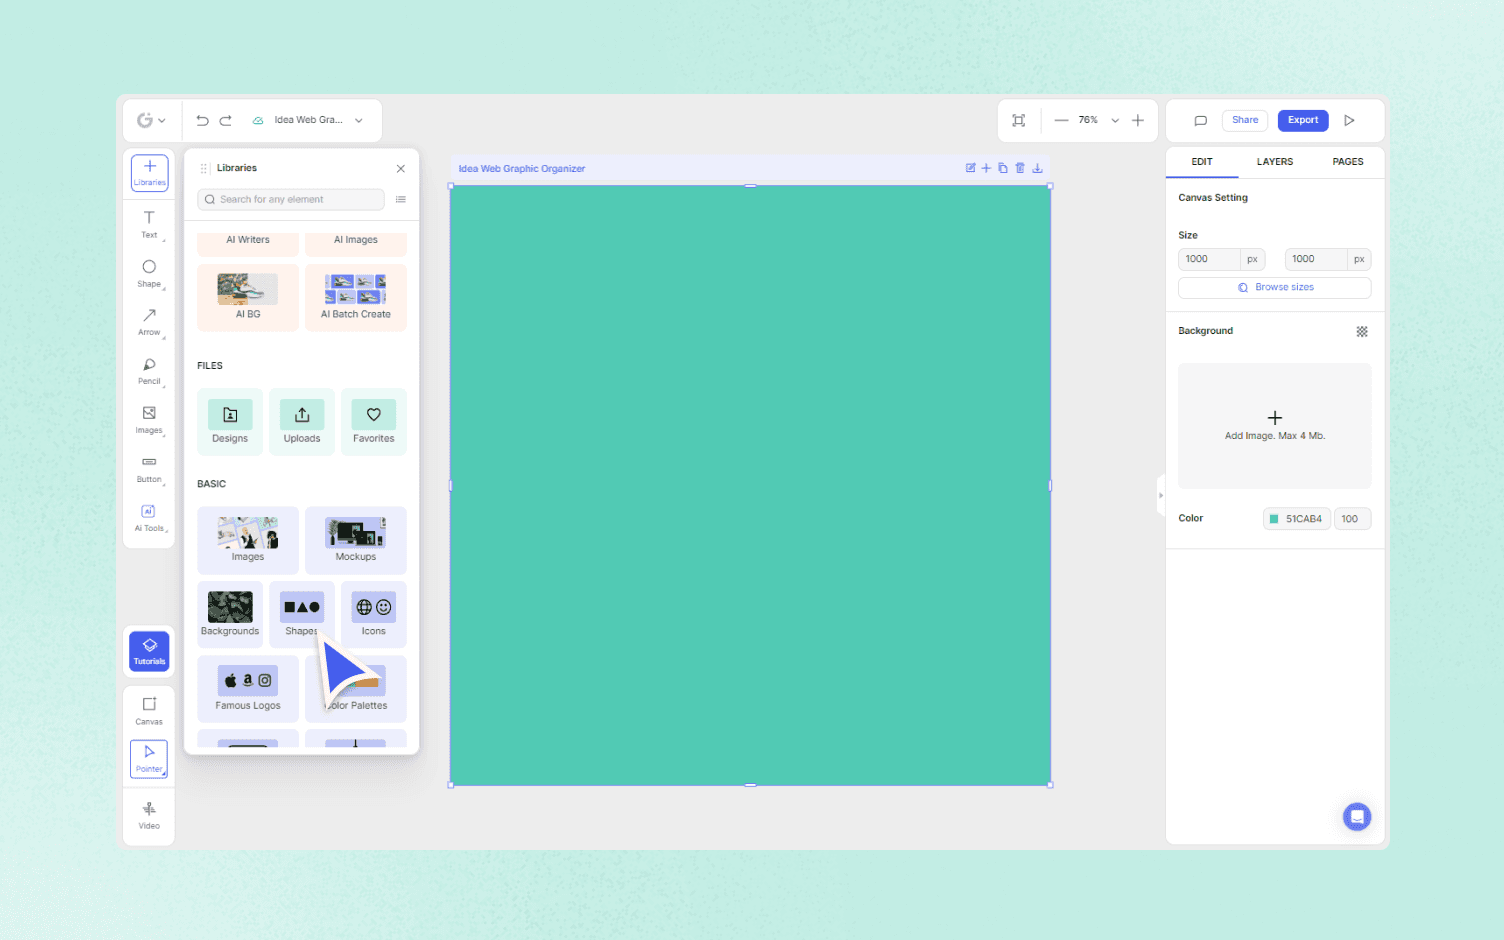Select the Pencil tool
The height and width of the screenshot is (940, 1504).
click(x=149, y=371)
